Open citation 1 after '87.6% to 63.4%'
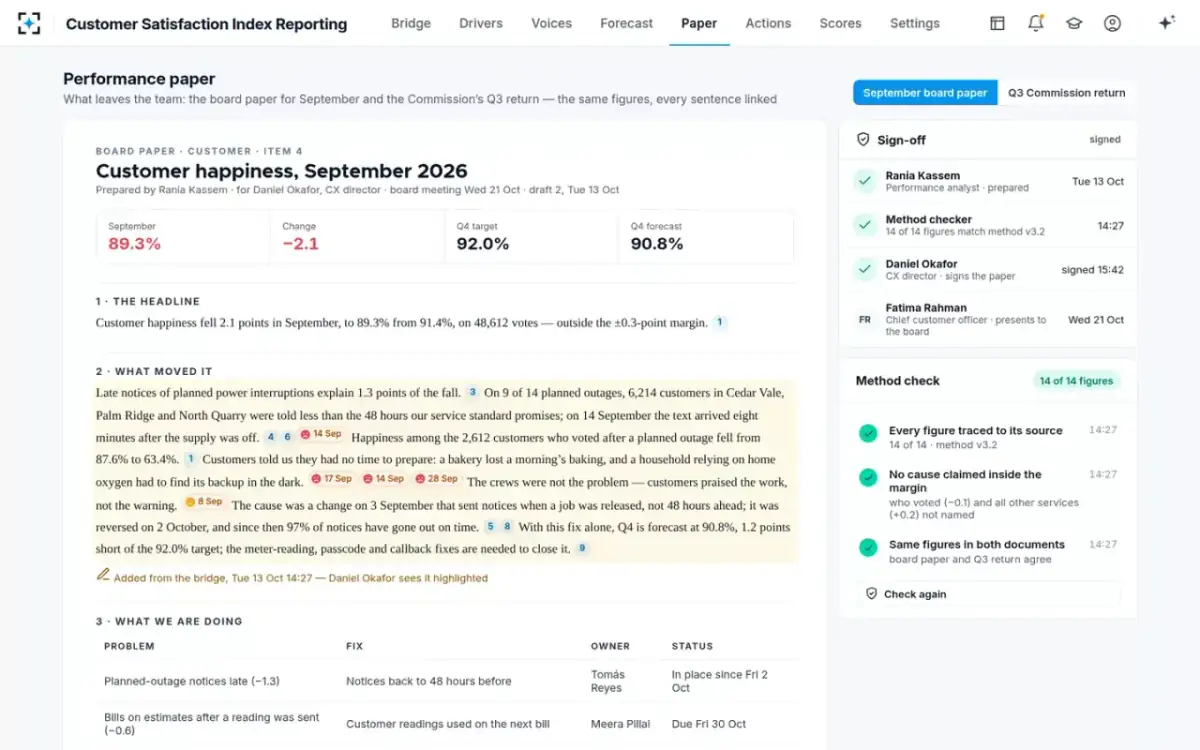The width and height of the screenshot is (1200, 750). coord(190,459)
